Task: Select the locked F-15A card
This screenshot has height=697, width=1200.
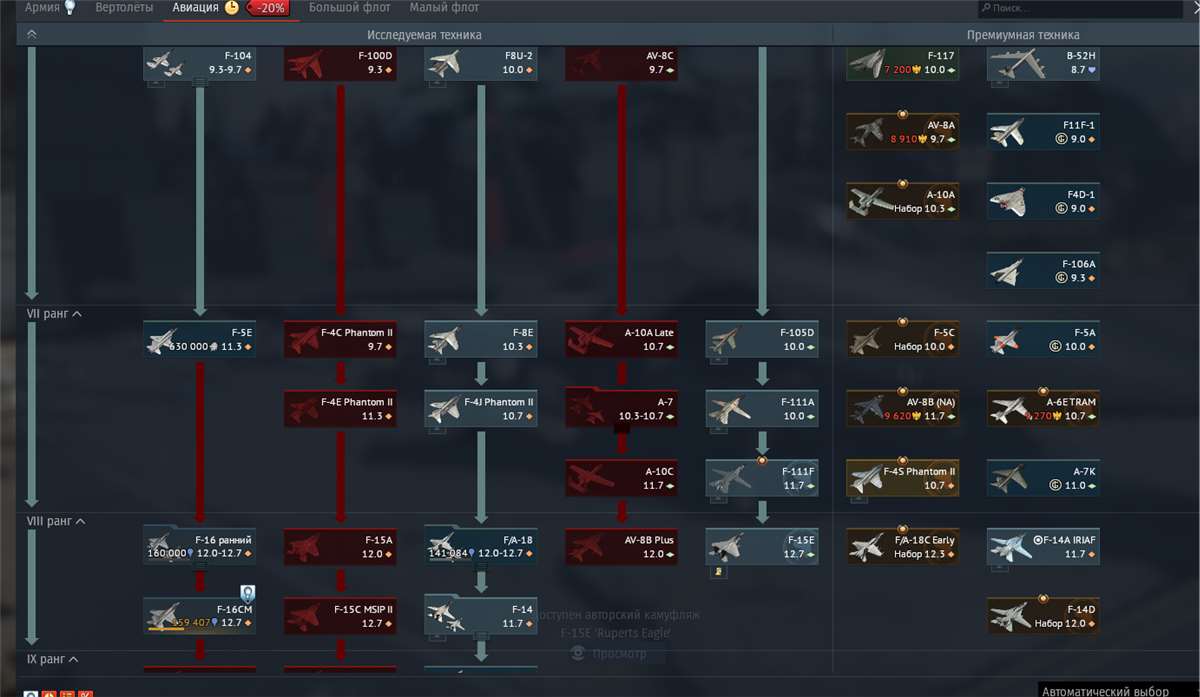Action: [x=340, y=546]
